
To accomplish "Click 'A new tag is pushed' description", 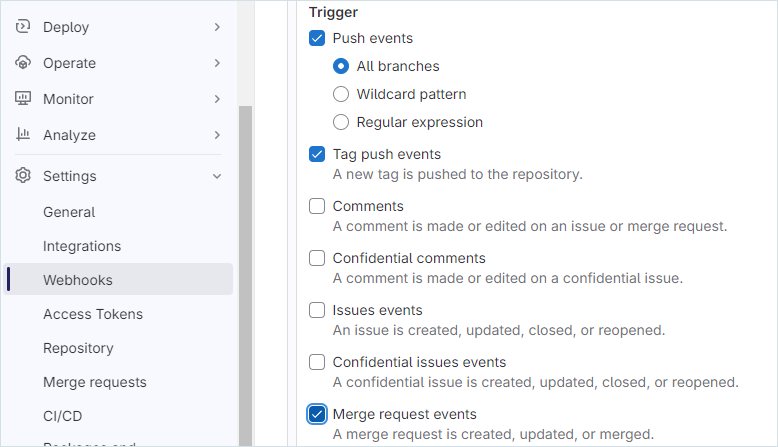I will [457, 174].
